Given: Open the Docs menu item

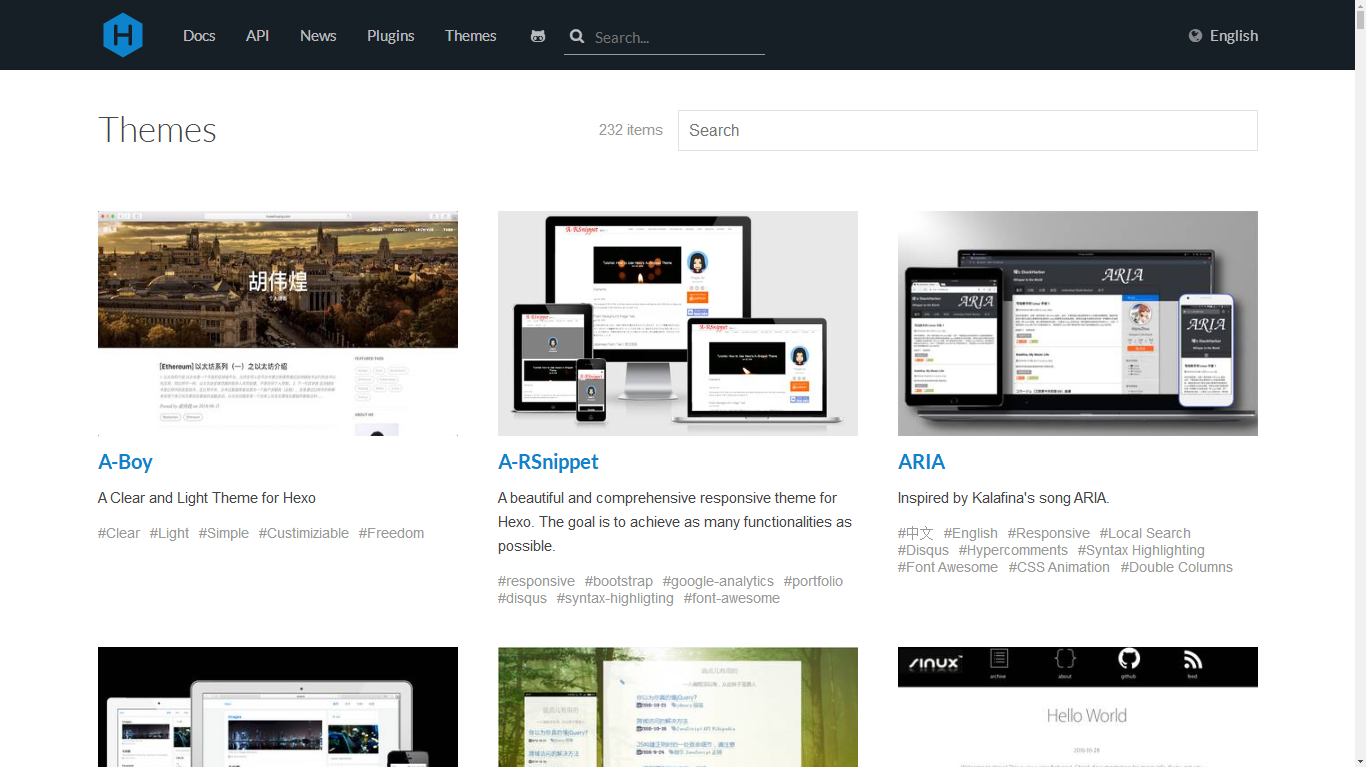Looking at the screenshot, I should point(199,36).
